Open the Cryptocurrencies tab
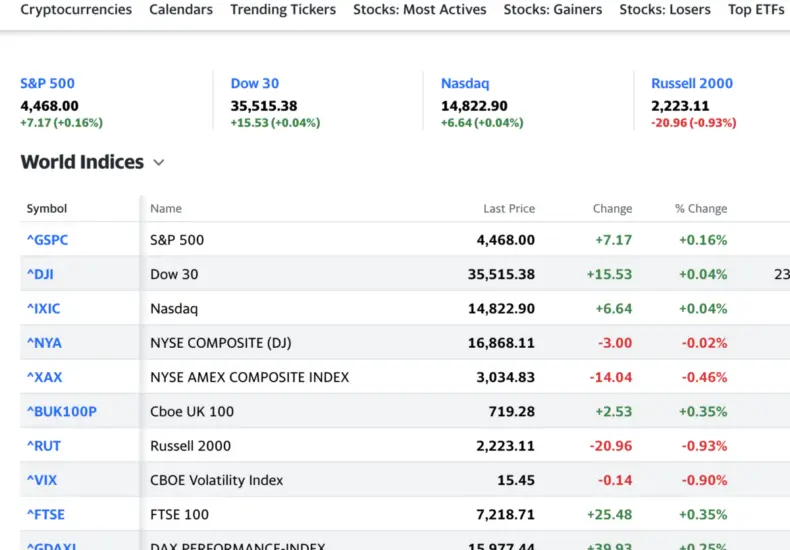 pos(76,10)
